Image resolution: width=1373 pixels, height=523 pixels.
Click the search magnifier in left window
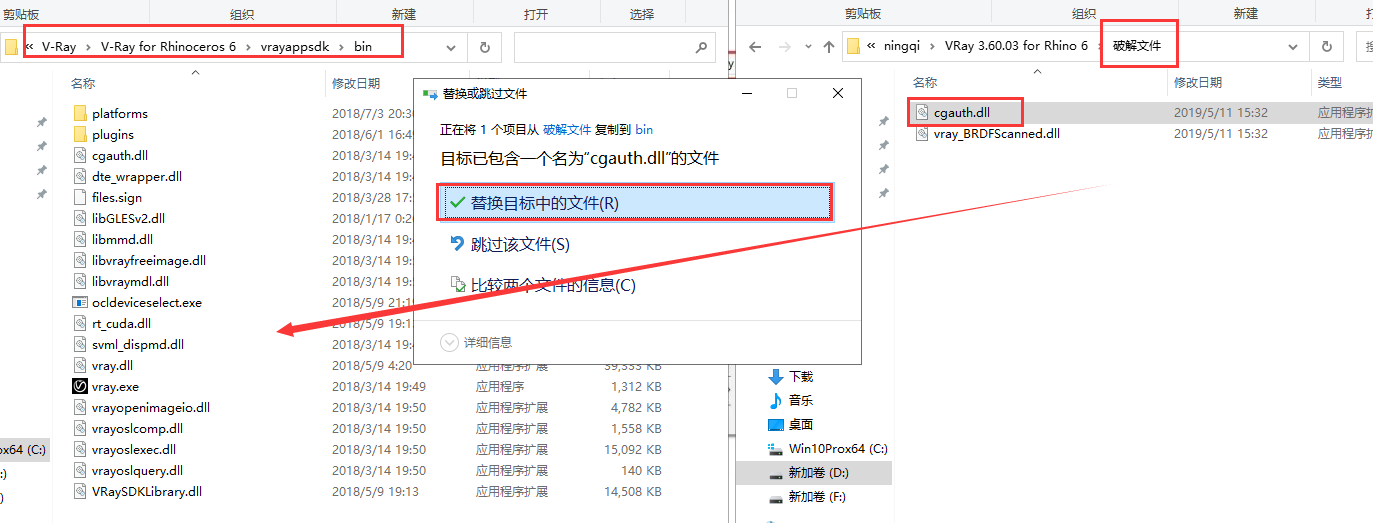(702, 47)
